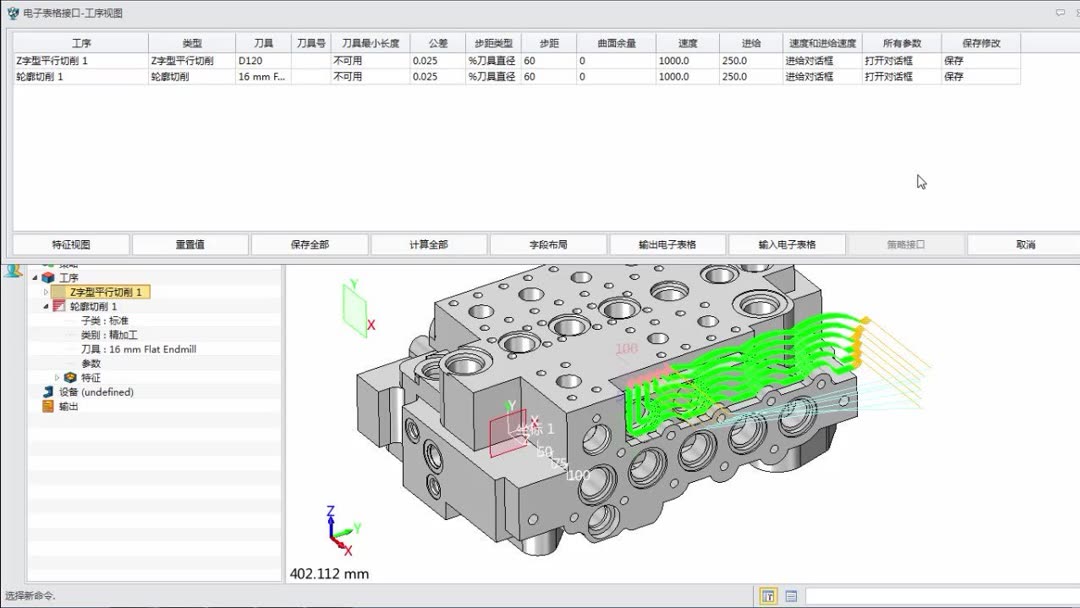Click the 计算全部 button
Screen dimensions: 1080x608
pyautogui.click(x=430, y=243)
